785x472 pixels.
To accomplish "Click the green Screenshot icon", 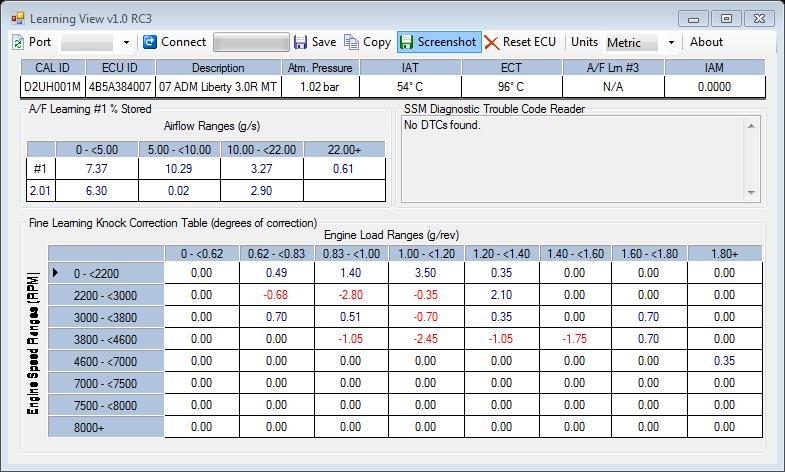I will 406,42.
